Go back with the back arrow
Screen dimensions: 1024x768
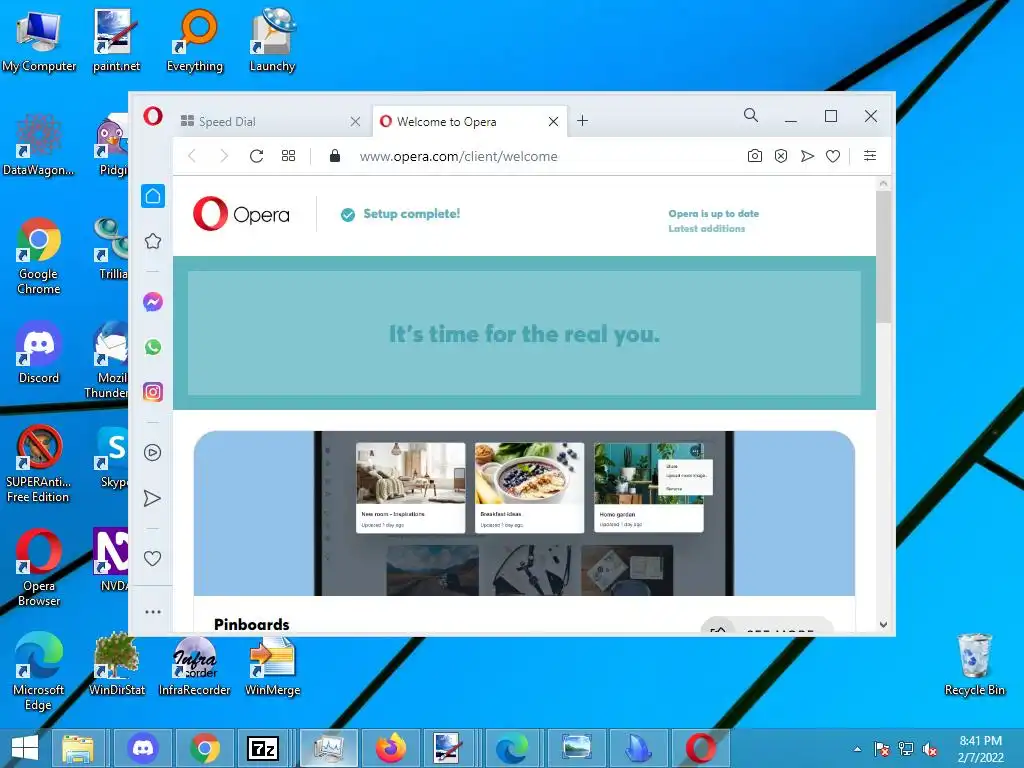coord(192,156)
